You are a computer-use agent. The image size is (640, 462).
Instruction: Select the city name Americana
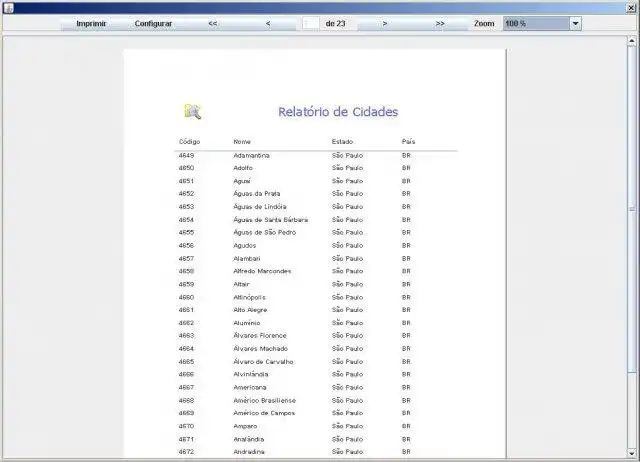coord(250,387)
